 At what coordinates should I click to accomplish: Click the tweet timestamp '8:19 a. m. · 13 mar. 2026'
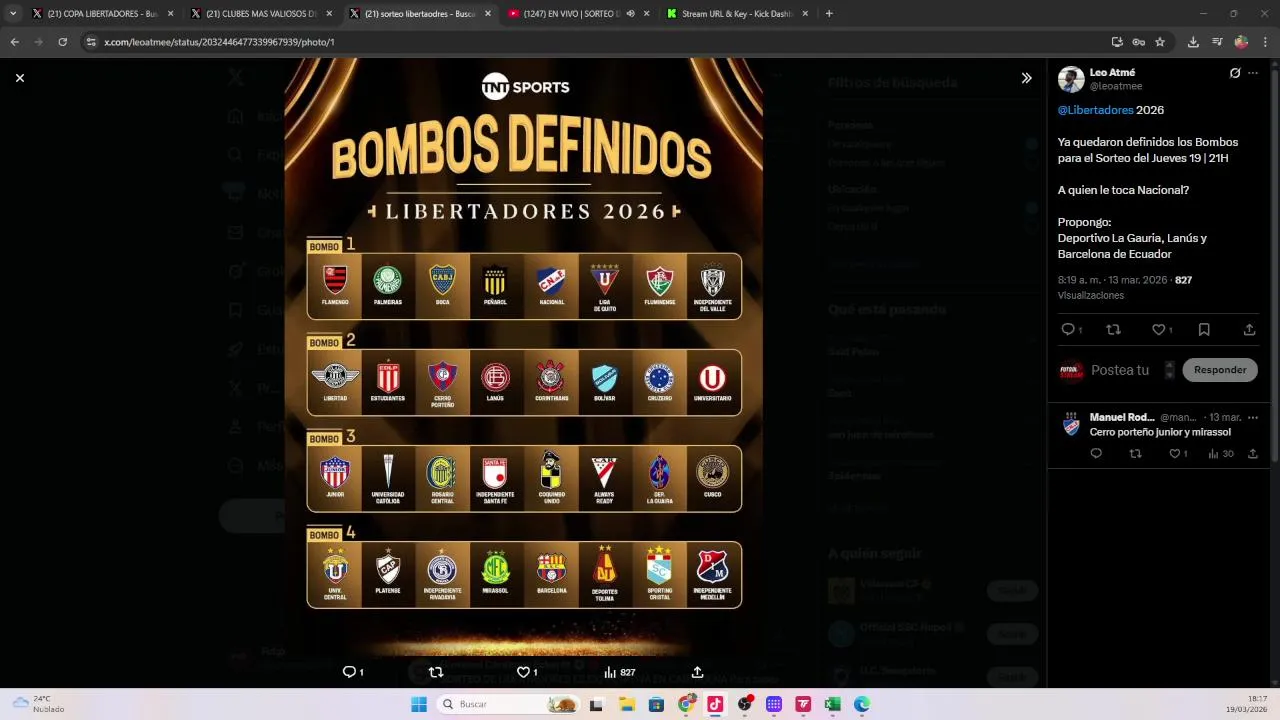pos(1113,280)
